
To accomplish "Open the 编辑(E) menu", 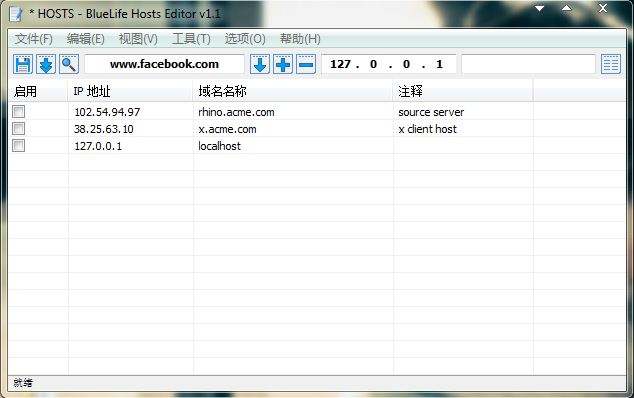I will (x=86, y=39).
